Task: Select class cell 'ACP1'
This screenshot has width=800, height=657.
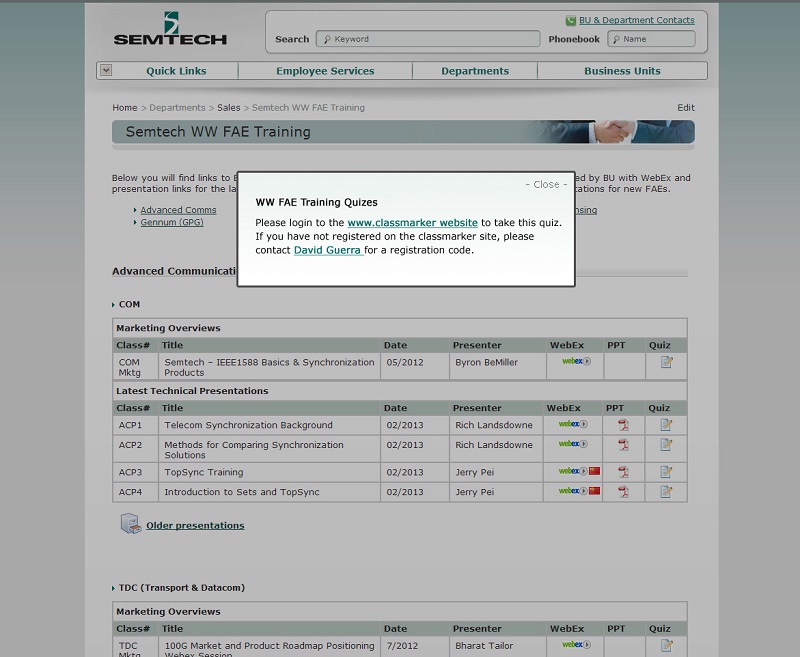Action: pyautogui.click(x=130, y=425)
